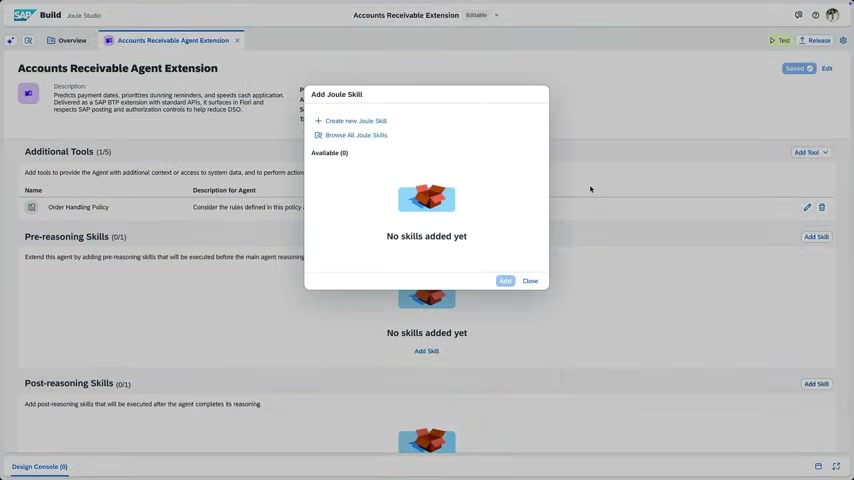Edit the Order Handling Policy tool
The image size is (854, 480).
pyautogui.click(x=807, y=207)
